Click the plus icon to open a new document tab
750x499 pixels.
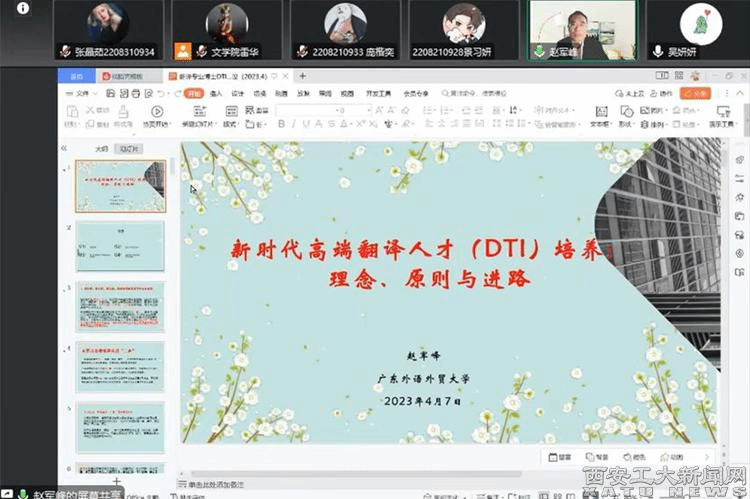pos(303,75)
